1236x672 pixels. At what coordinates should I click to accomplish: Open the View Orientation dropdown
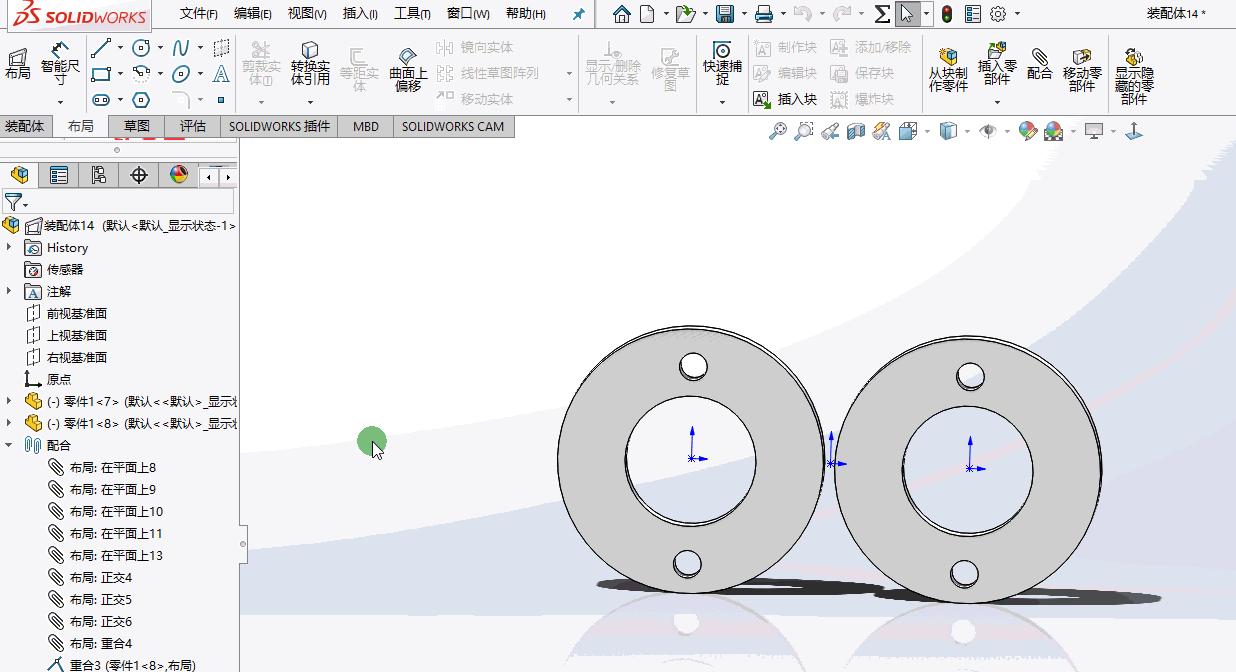click(928, 131)
